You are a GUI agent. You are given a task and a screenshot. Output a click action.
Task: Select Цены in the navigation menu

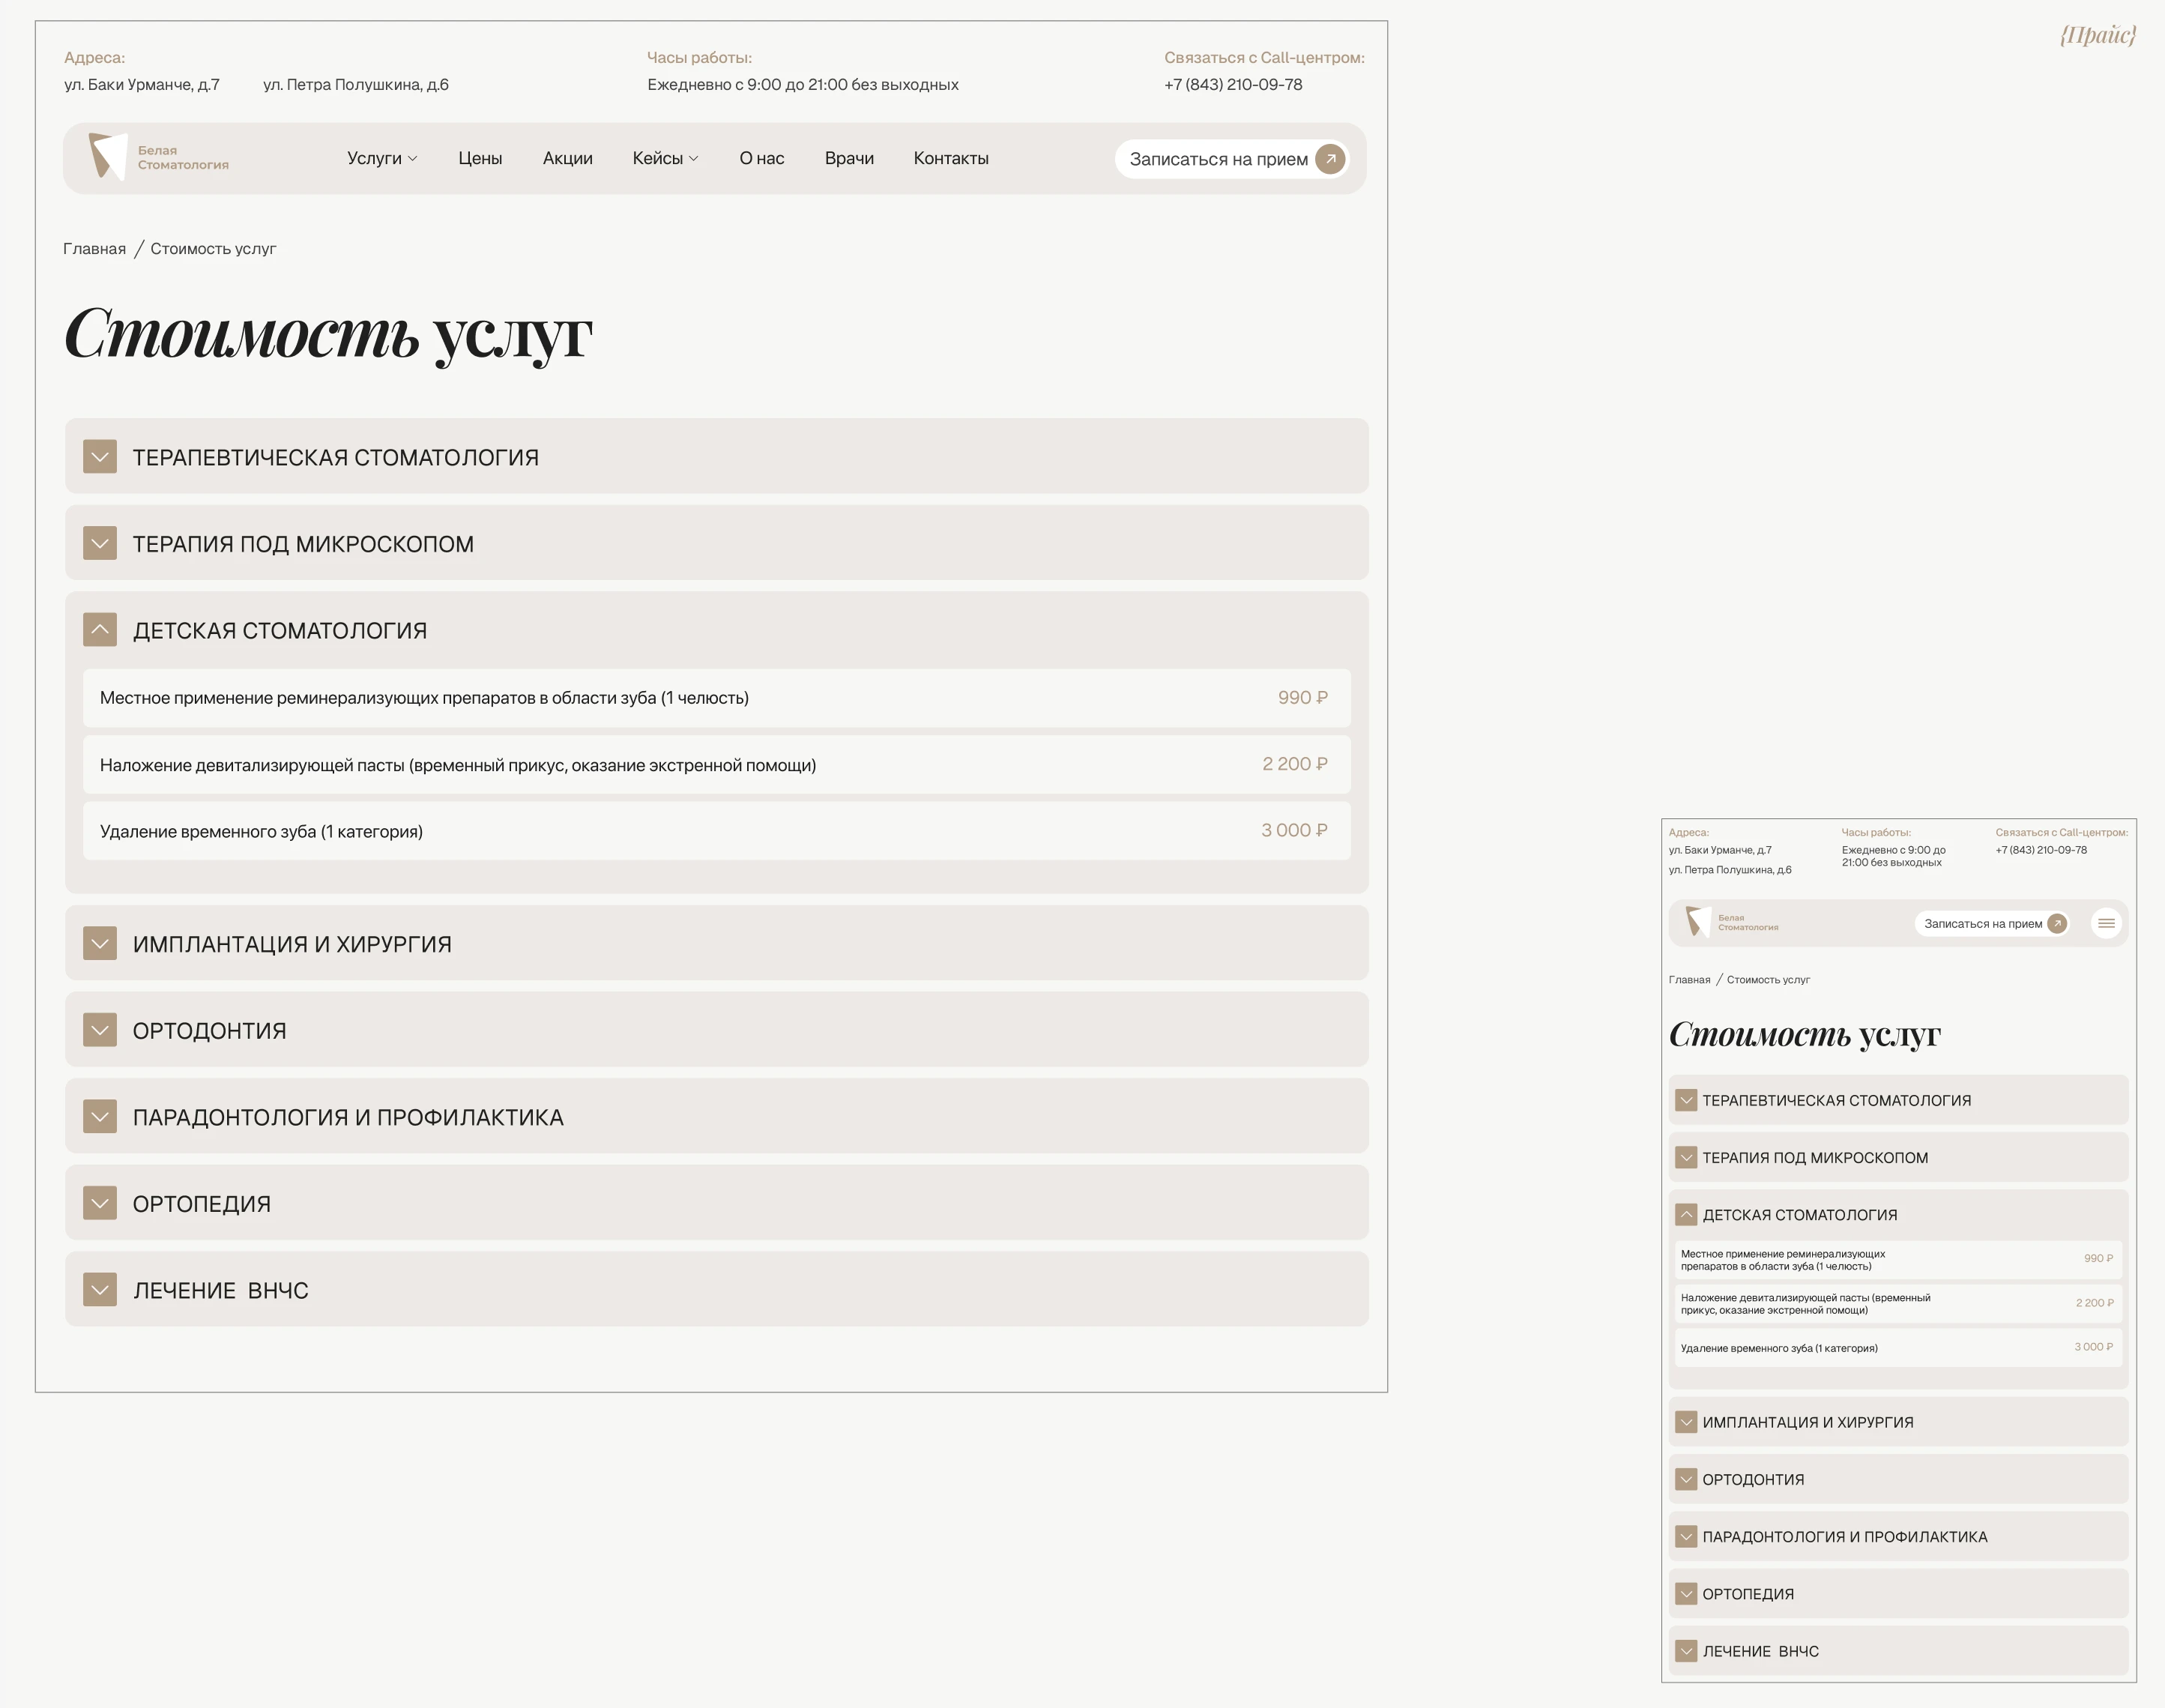(481, 158)
